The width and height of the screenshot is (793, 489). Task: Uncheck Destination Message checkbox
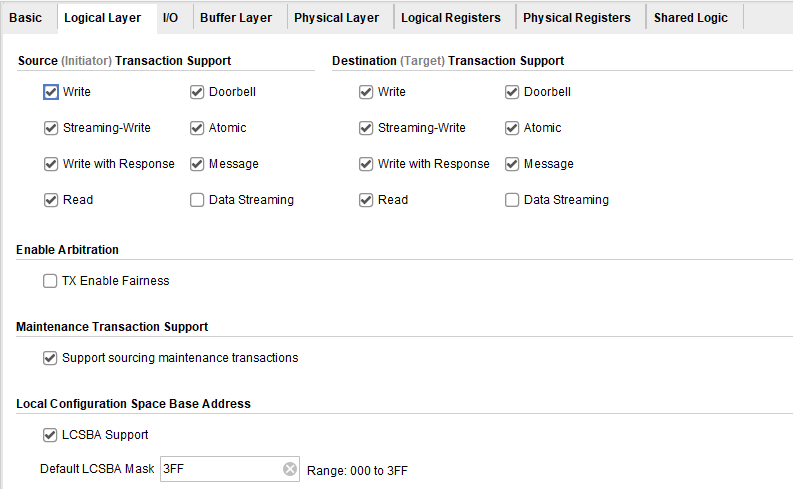pyautogui.click(x=512, y=164)
